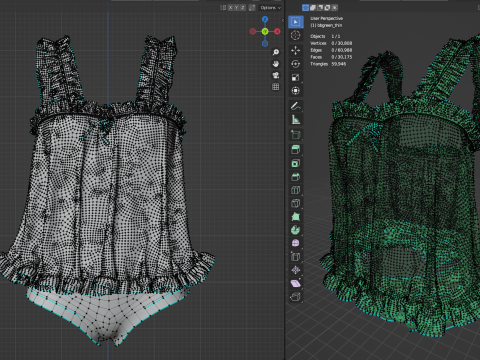Image resolution: width=480 pixels, height=360 pixels.
Task: Choose the Smooth vertices tool
Action: [x=295, y=243]
